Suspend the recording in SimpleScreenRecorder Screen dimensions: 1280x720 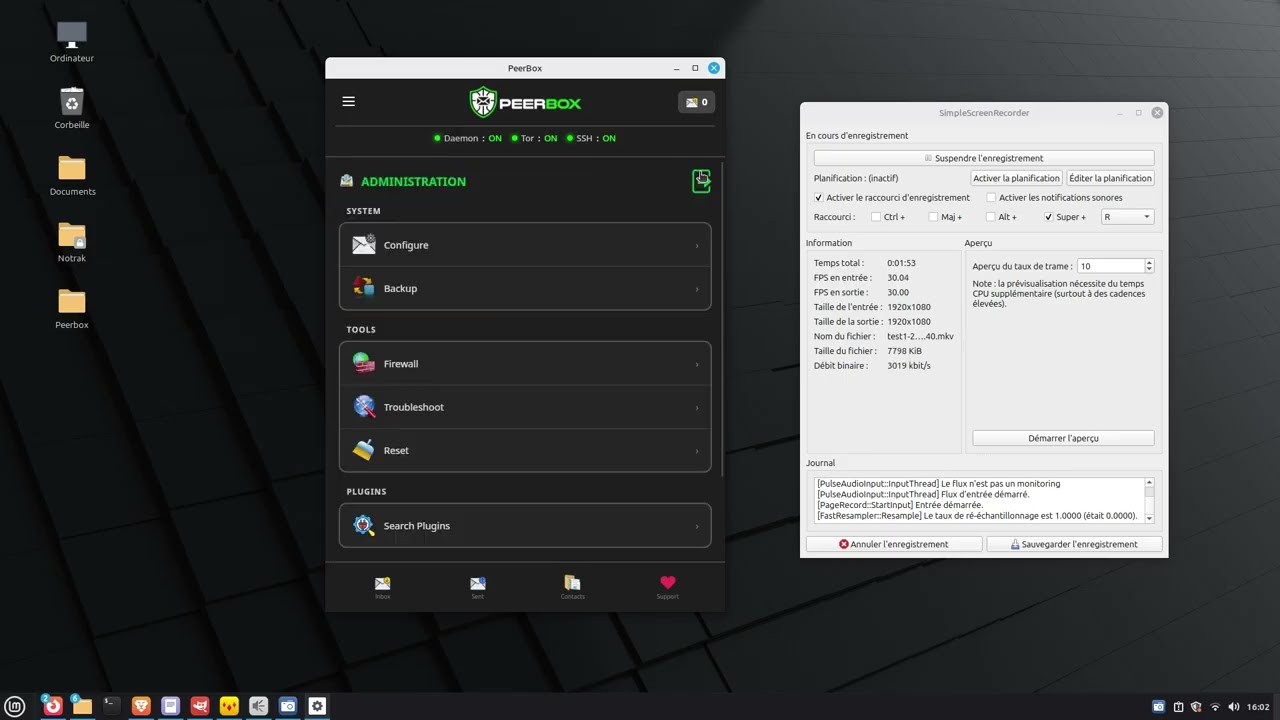tap(984, 158)
